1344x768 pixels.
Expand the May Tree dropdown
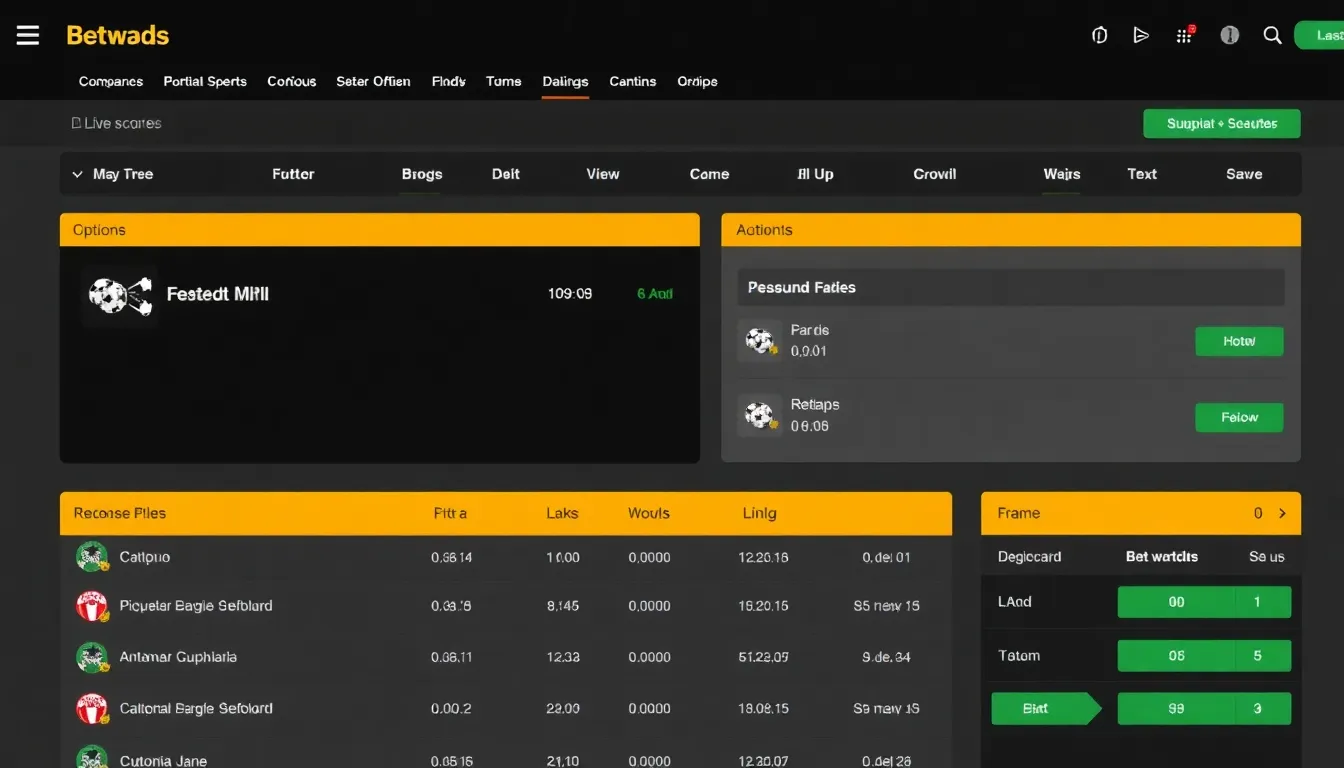click(78, 174)
